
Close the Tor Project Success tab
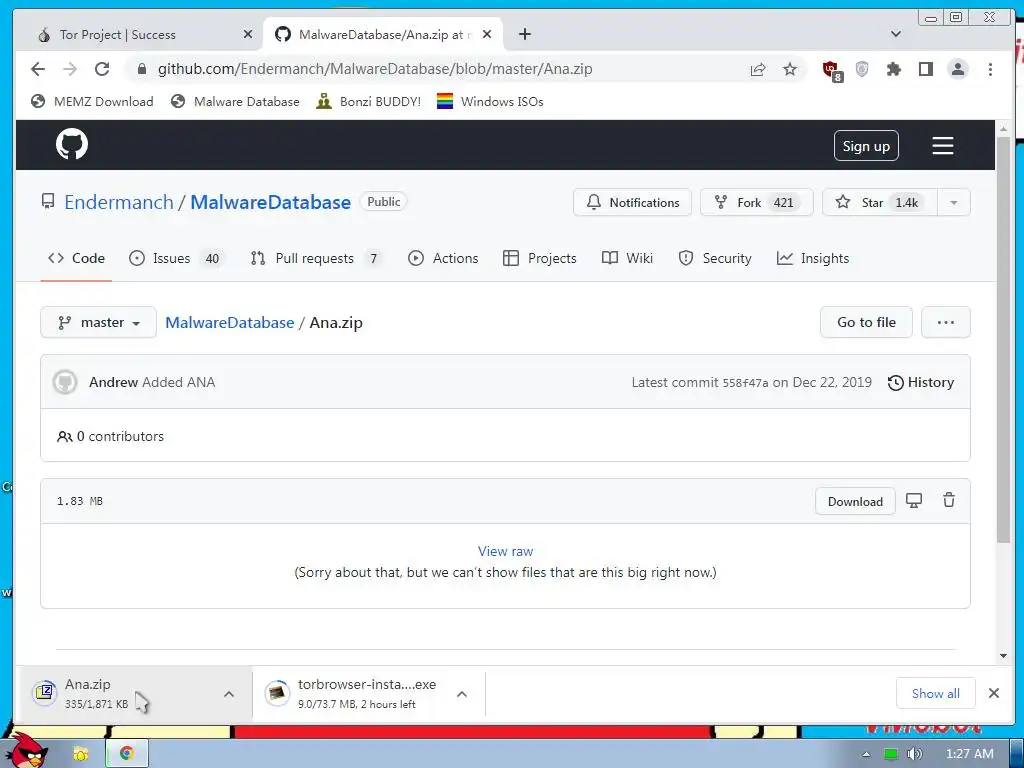tap(248, 34)
